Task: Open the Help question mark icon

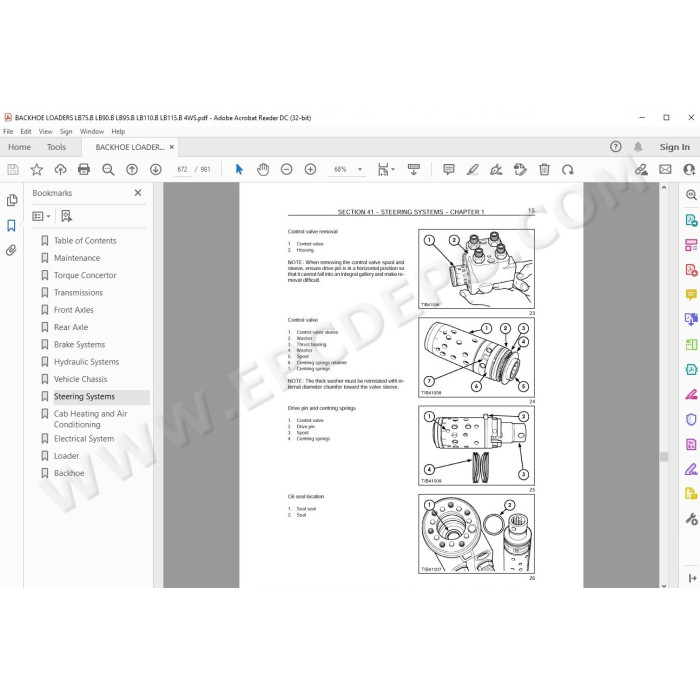Action: click(616, 147)
